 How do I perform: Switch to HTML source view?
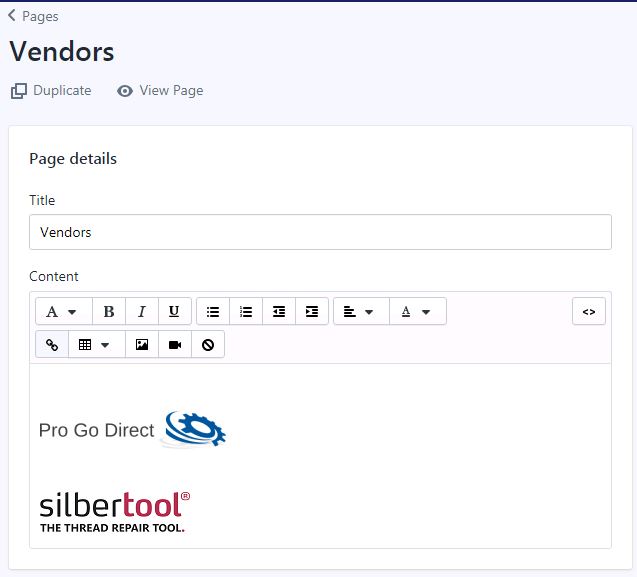point(589,312)
